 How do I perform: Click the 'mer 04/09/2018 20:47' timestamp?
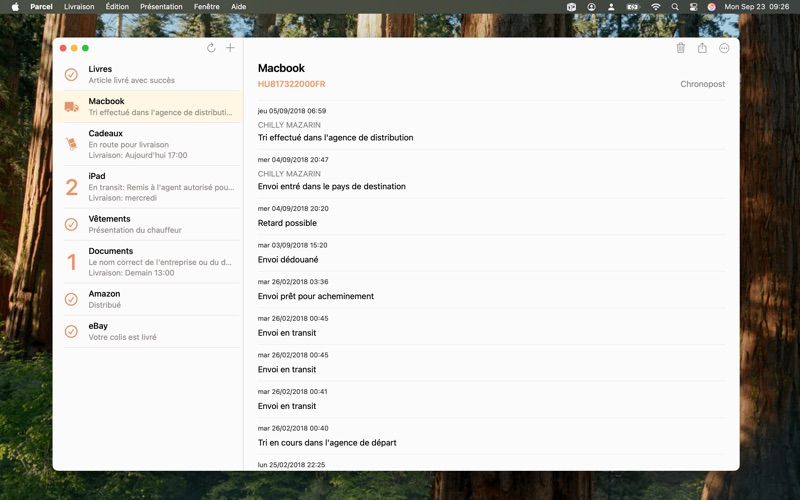(x=293, y=160)
